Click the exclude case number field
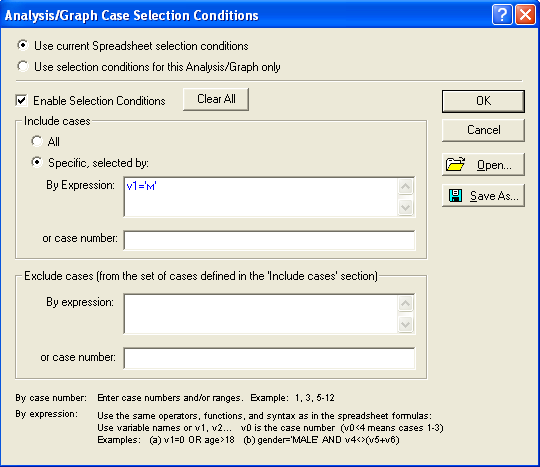The height and width of the screenshot is (467, 540). click(x=269, y=358)
